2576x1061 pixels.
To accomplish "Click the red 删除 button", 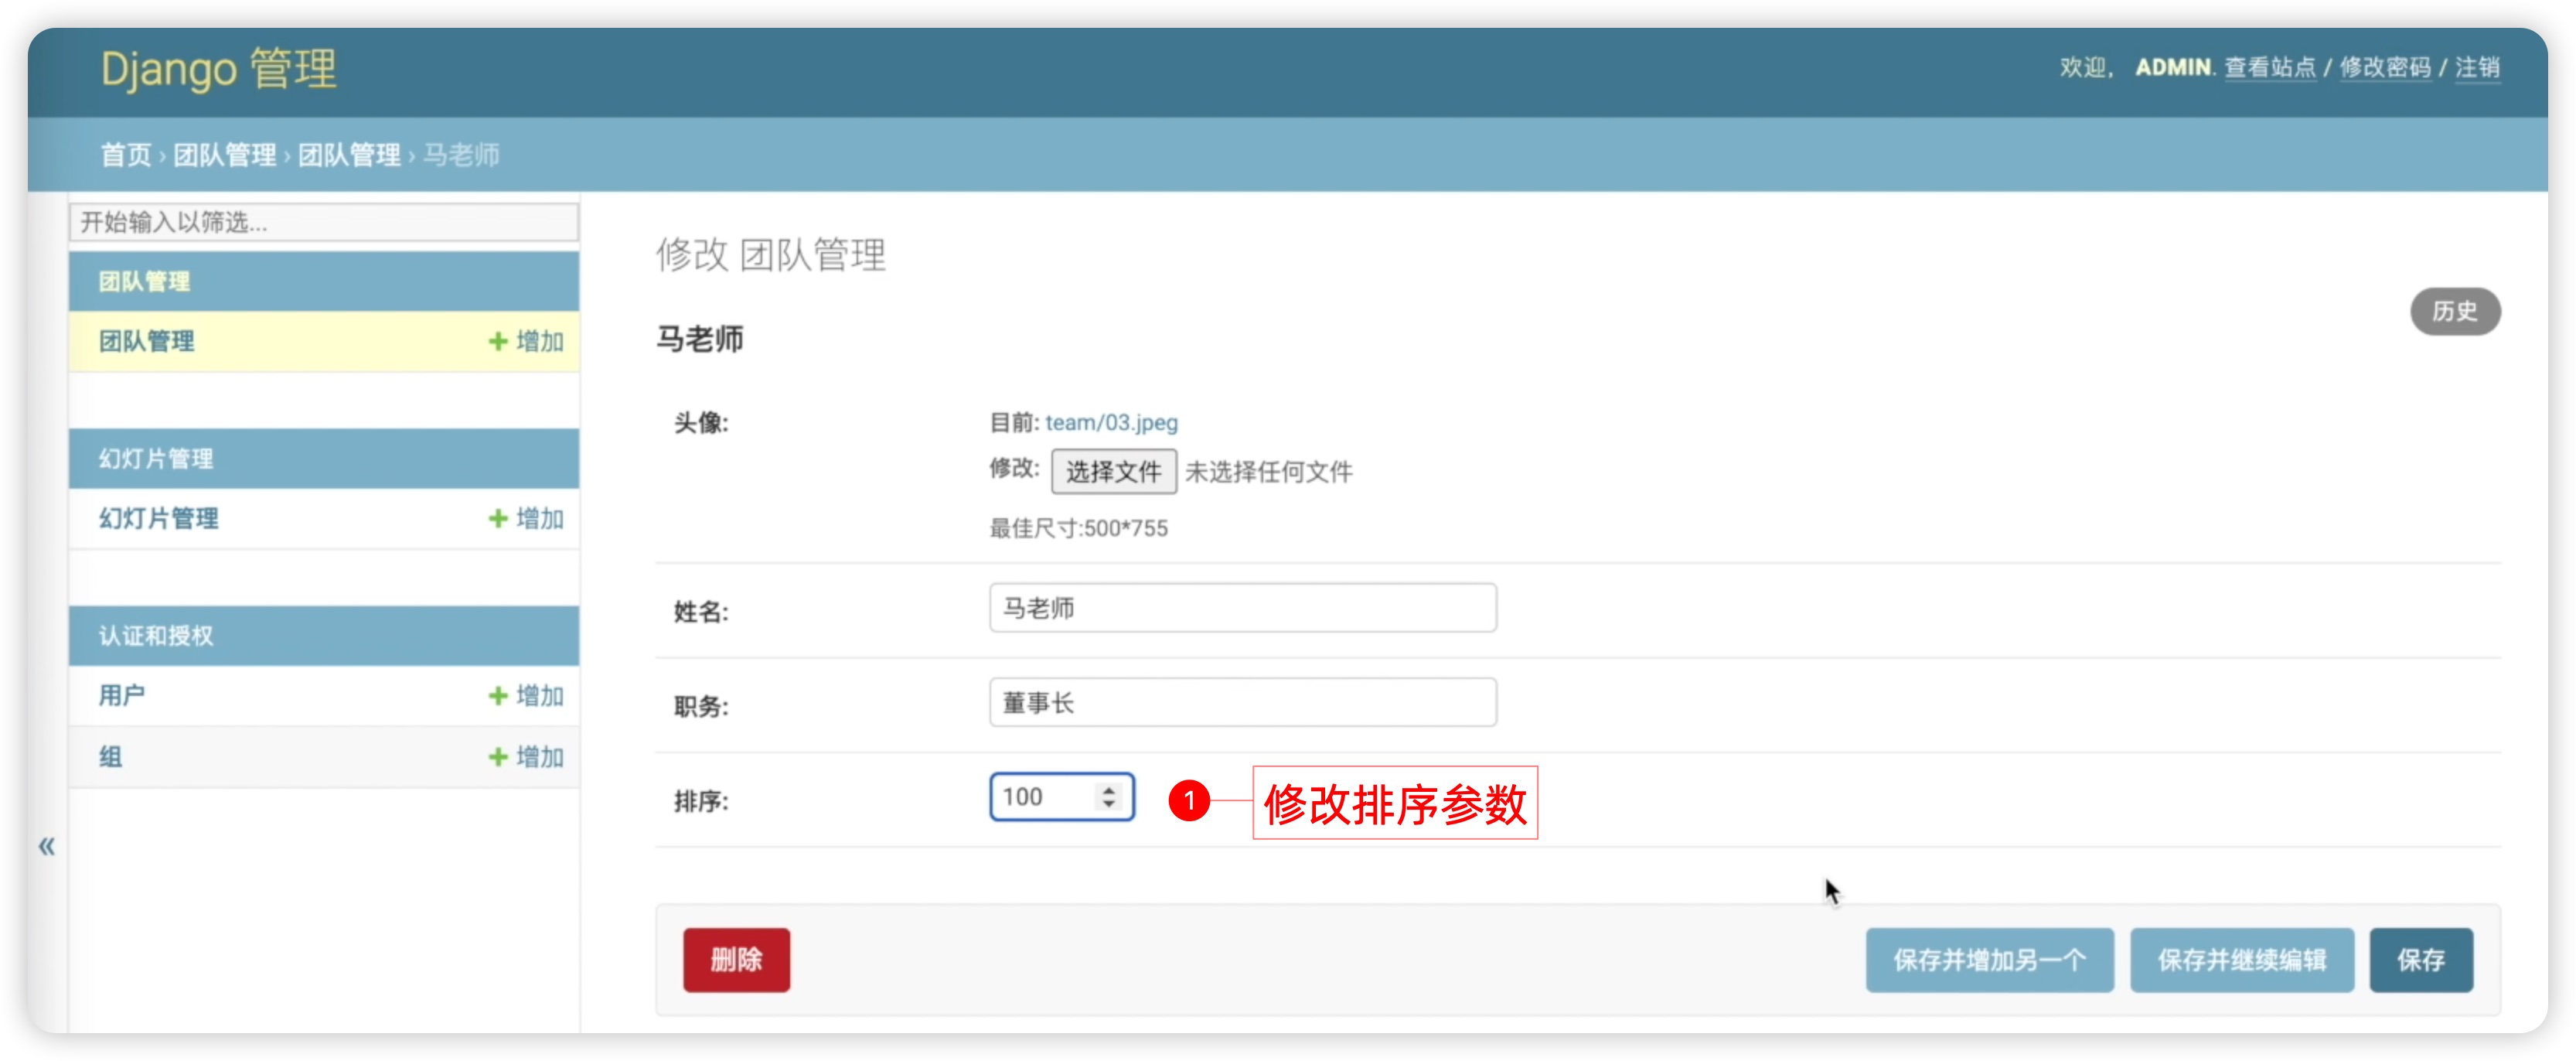I will [736, 959].
